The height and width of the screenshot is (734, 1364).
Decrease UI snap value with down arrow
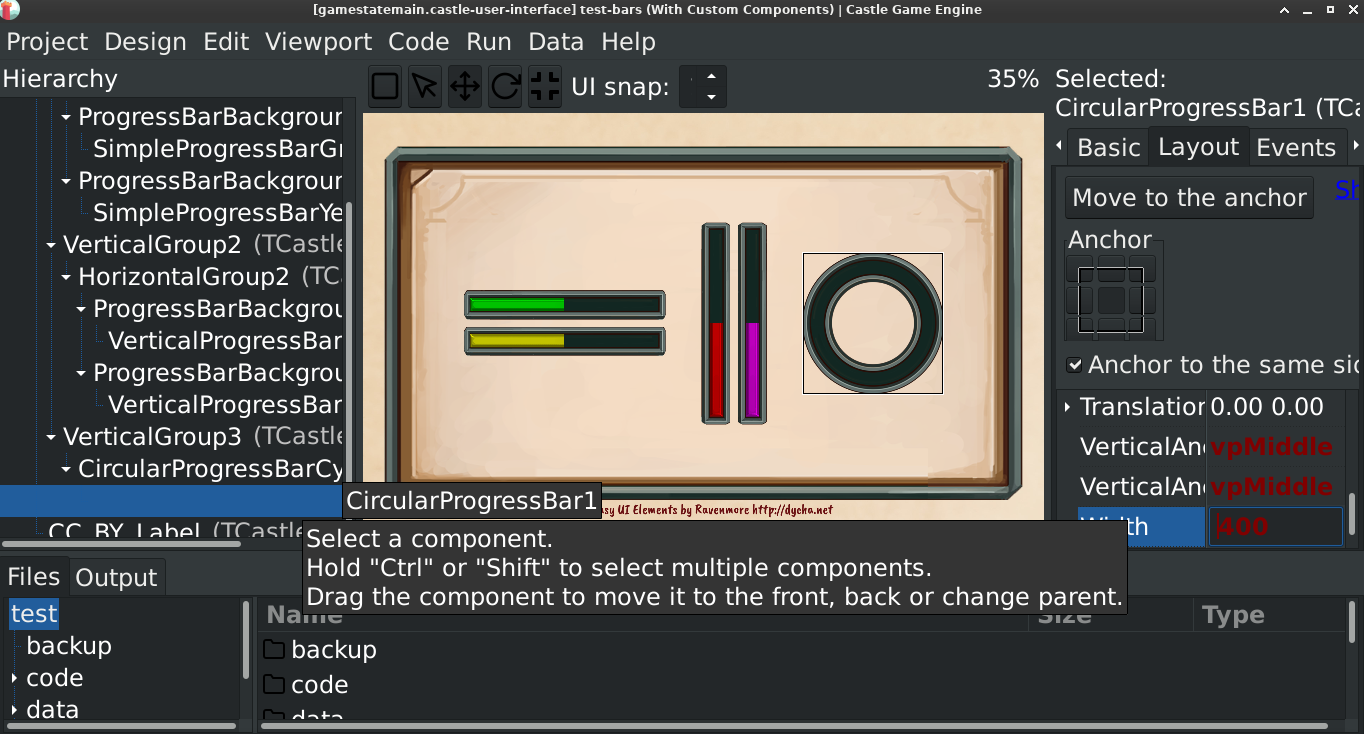tap(711, 97)
